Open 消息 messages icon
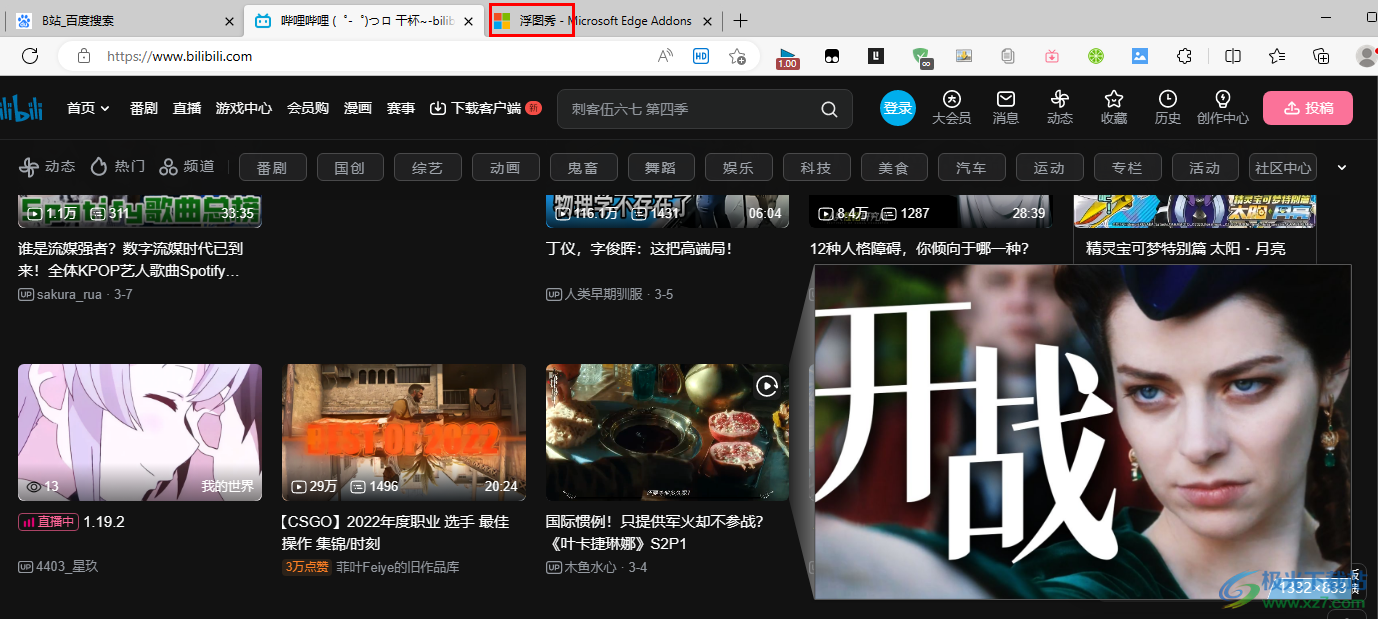Screen dimensions: 1378x619 point(1006,107)
